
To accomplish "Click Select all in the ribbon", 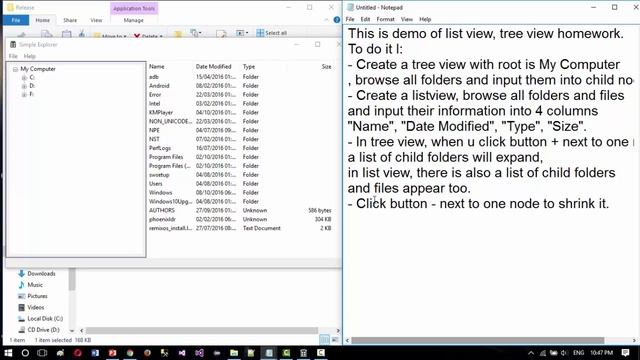I will click(x=271, y=33).
